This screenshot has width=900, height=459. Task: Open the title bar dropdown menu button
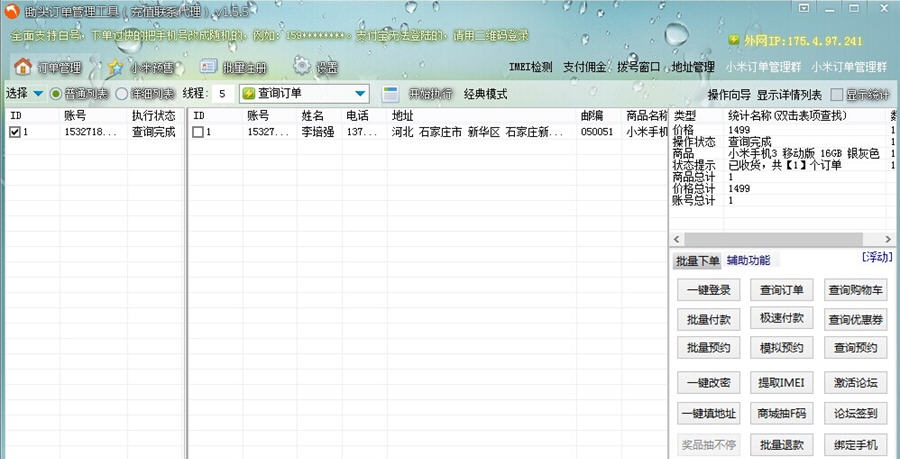click(804, 8)
